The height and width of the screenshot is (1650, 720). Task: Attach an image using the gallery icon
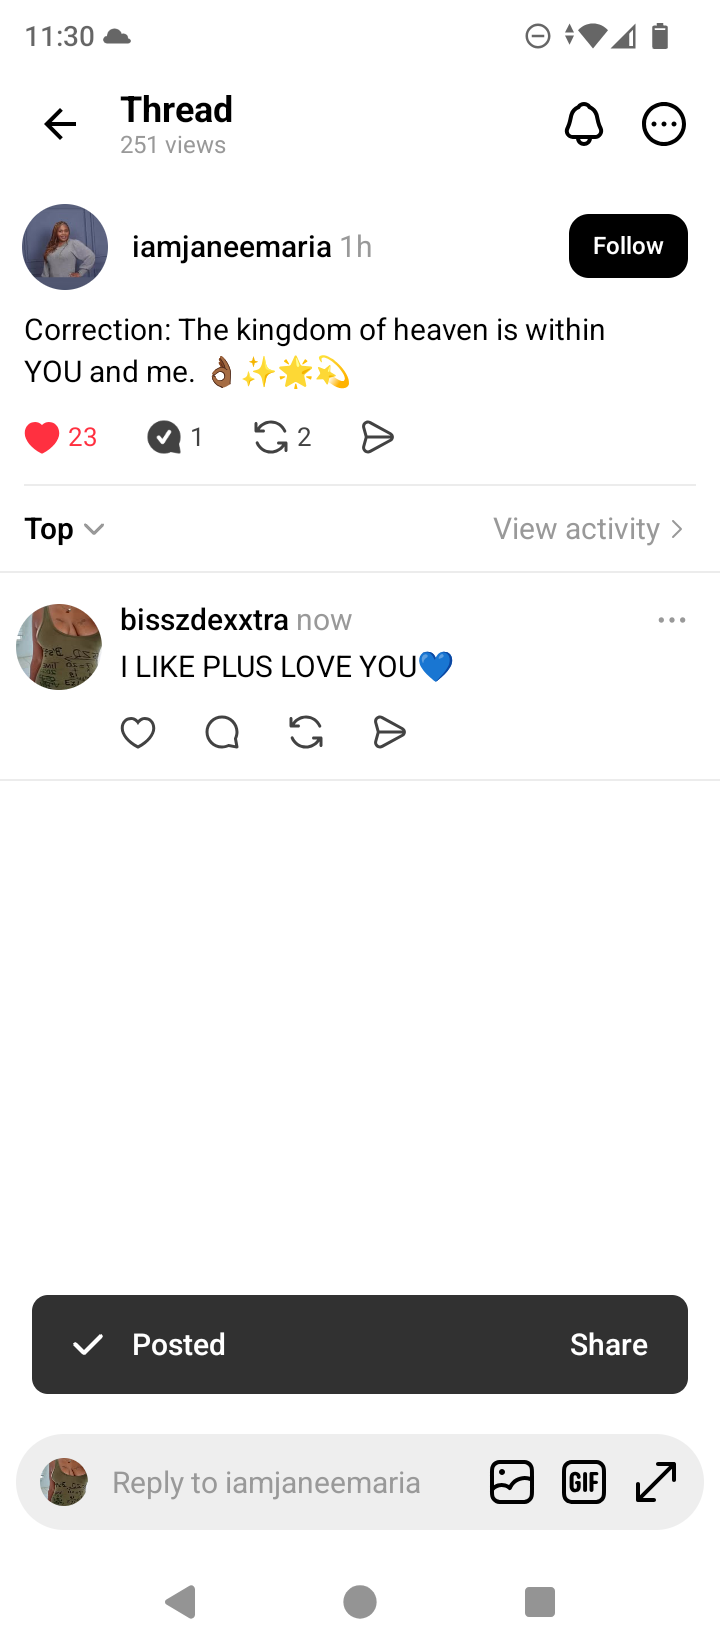512,1482
